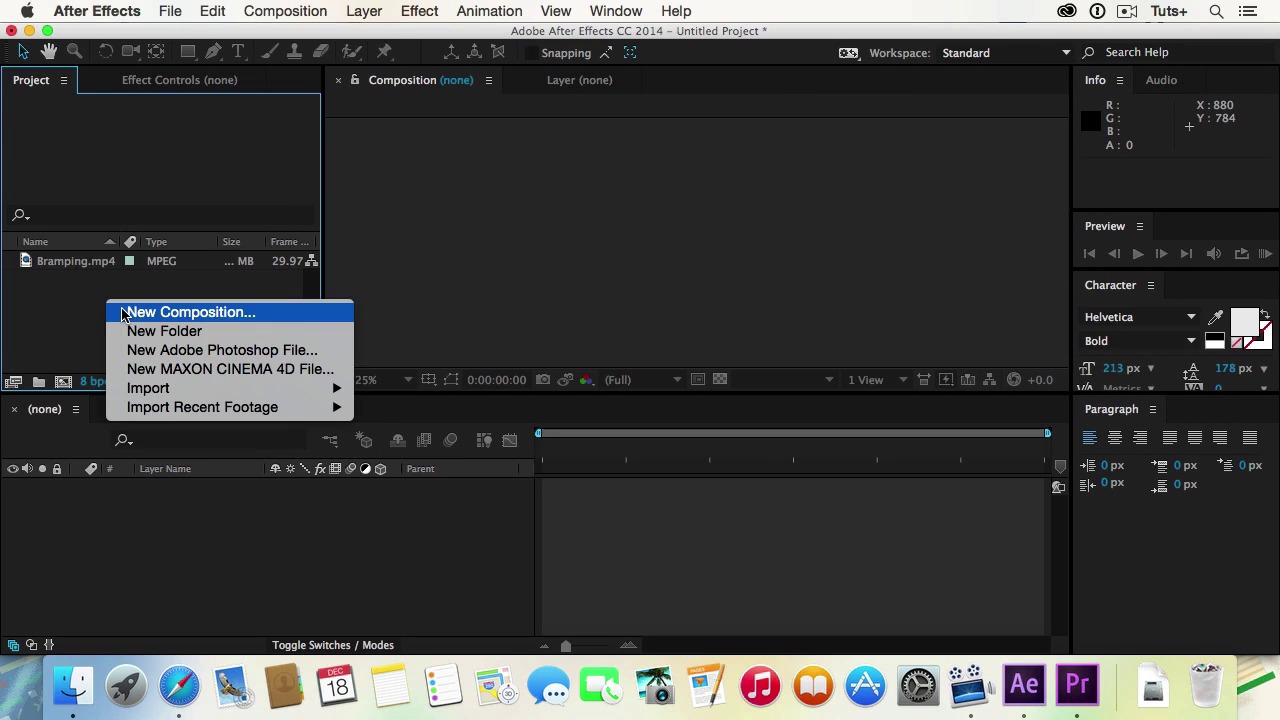The height and width of the screenshot is (720, 1280).
Task: Click the new composition icon in Project footer
Action: tap(63, 382)
